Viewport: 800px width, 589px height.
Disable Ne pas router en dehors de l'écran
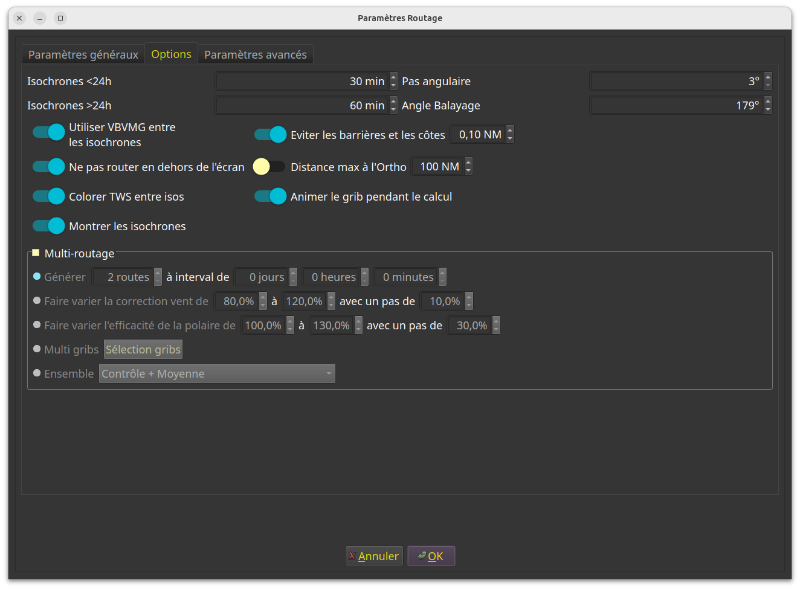(48, 166)
